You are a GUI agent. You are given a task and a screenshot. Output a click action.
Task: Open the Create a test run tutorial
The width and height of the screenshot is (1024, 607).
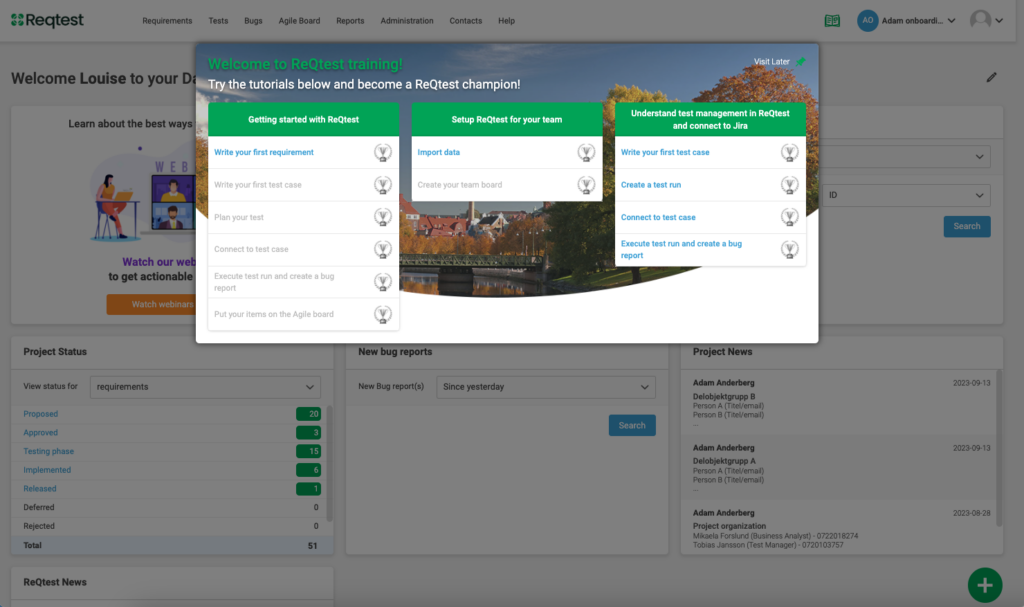click(x=650, y=185)
